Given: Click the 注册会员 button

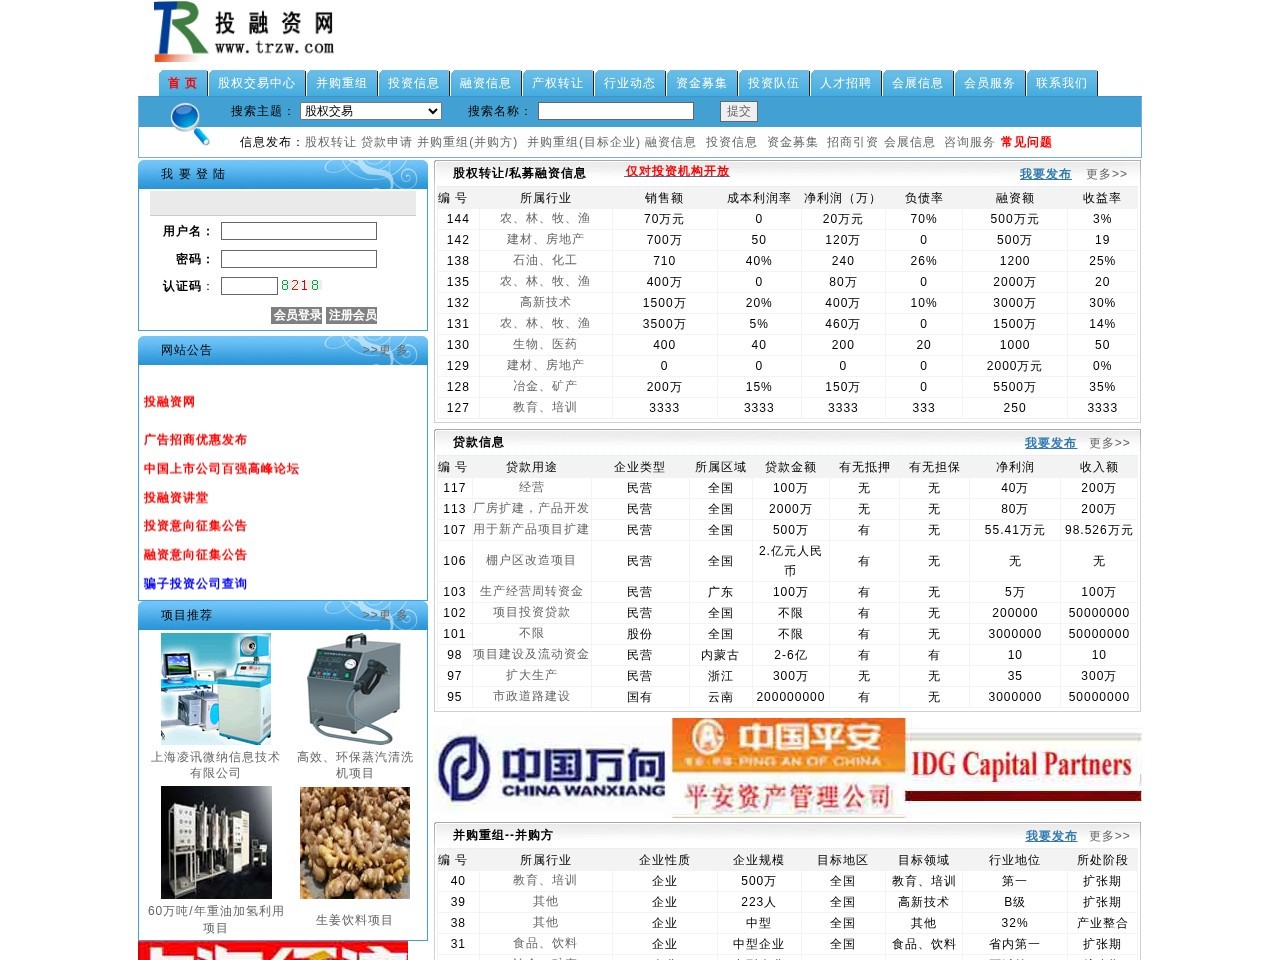Looking at the screenshot, I should point(352,315).
